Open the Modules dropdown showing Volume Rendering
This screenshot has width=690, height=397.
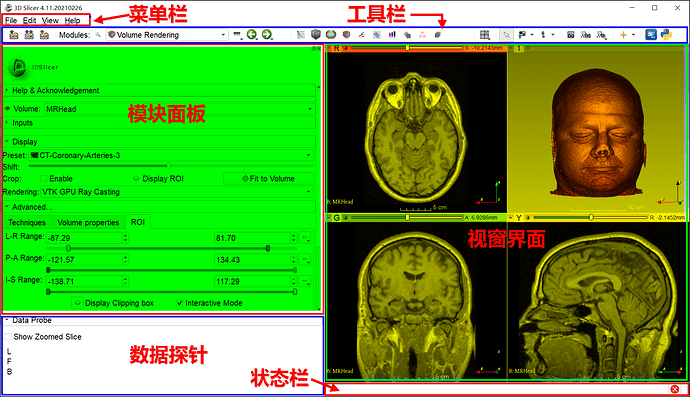(167, 35)
